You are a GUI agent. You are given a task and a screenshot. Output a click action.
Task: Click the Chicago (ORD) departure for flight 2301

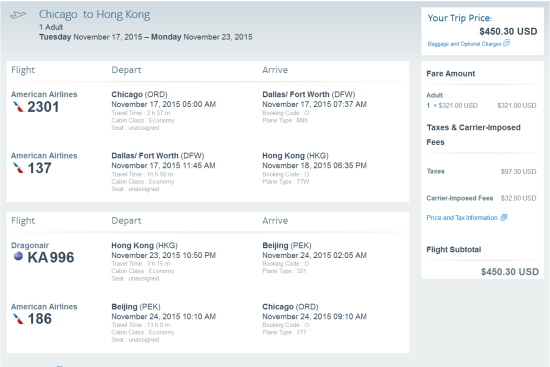point(139,94)
